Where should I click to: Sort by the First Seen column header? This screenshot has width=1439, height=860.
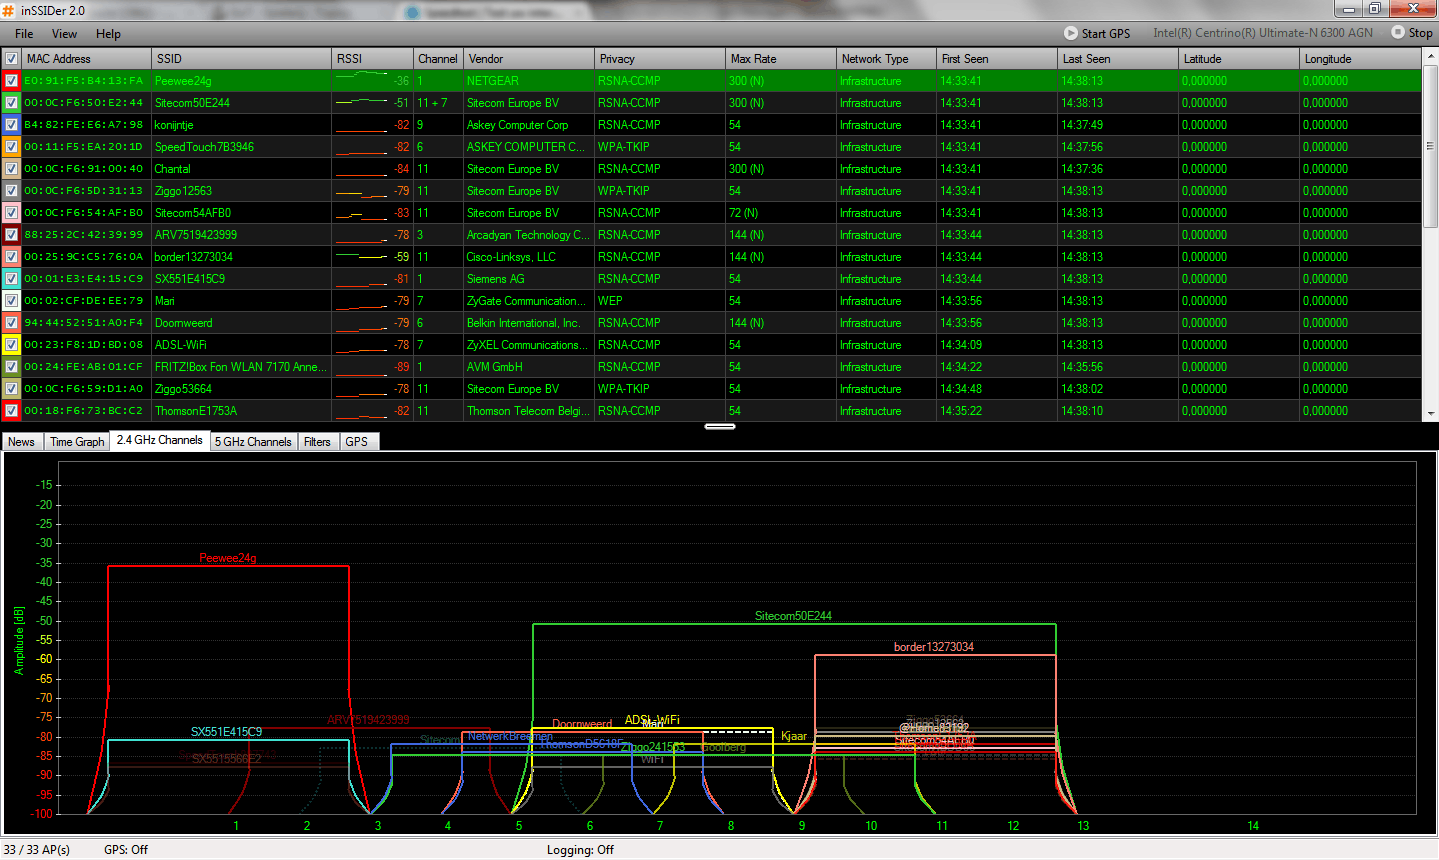tap(997, 59)
